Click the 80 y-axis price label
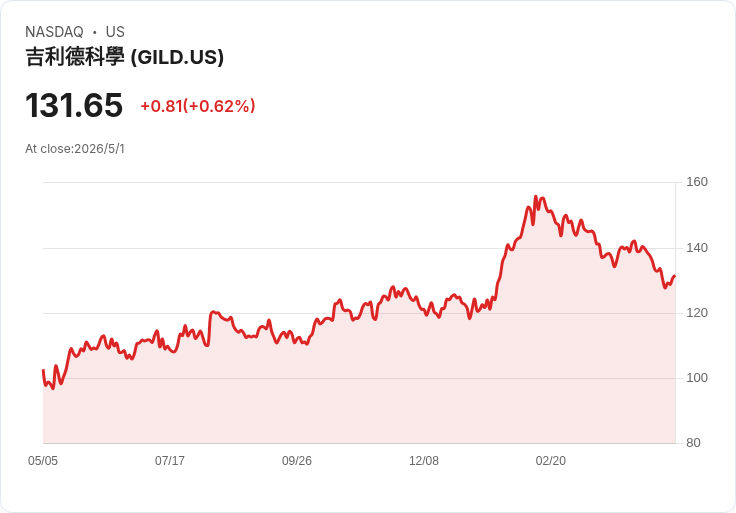Image resolution: width=736 pixels, height=513 pixels. 693,443
